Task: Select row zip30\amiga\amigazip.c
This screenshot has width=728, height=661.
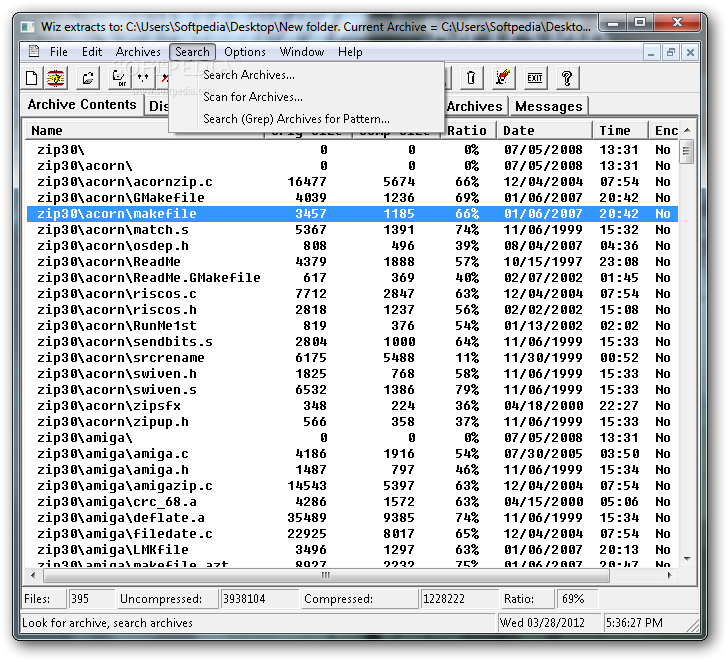Action: tap(352, 486)
